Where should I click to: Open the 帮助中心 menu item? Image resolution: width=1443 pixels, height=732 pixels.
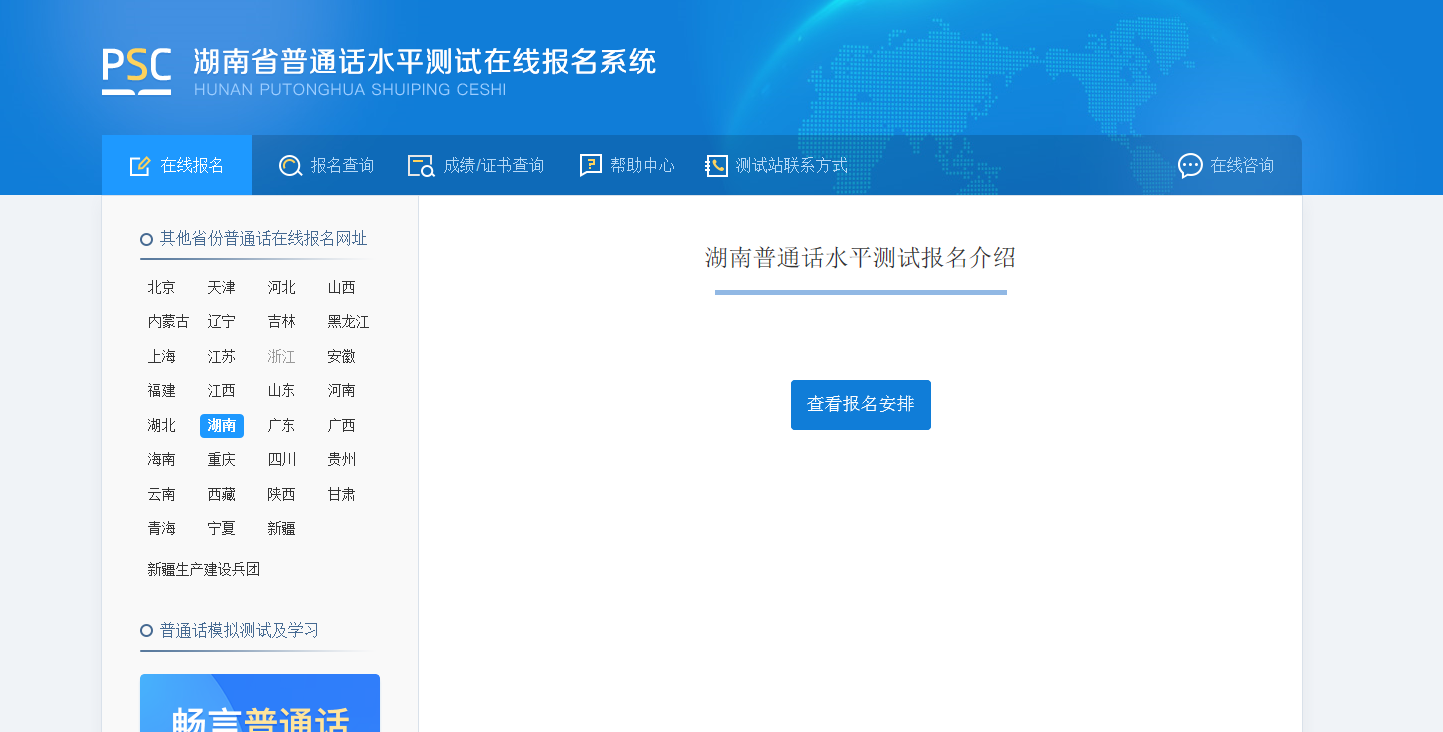click(642, 166)
